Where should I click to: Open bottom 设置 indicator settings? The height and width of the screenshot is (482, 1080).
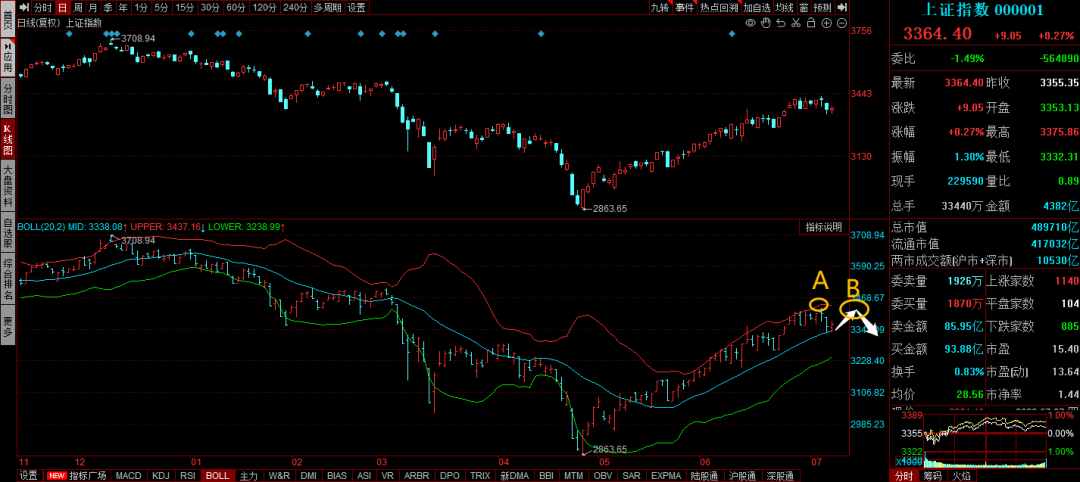point(28,476)
